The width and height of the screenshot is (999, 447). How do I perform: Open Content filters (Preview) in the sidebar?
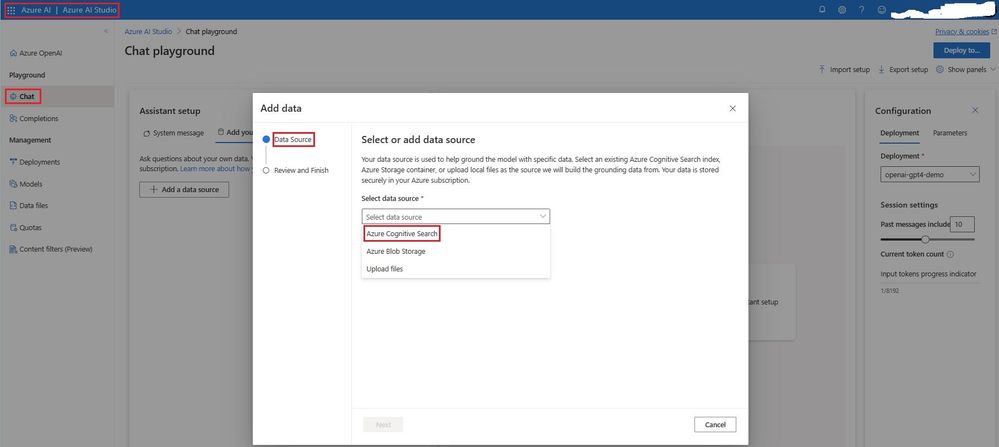(x=51, y=249)
